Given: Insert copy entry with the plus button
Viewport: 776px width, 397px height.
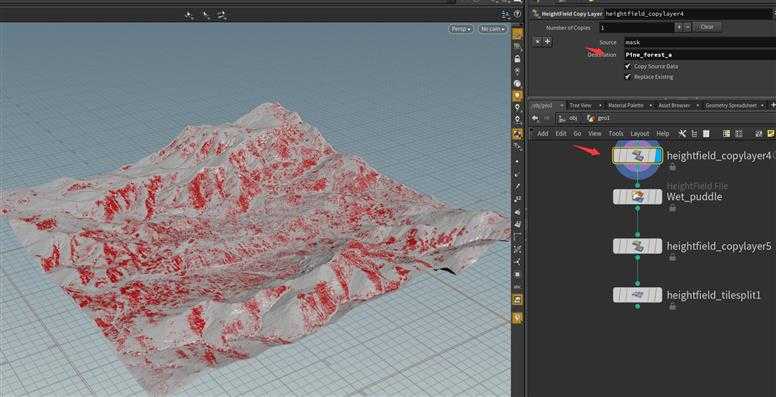Looking at the screenshot, I should point(547,42).
